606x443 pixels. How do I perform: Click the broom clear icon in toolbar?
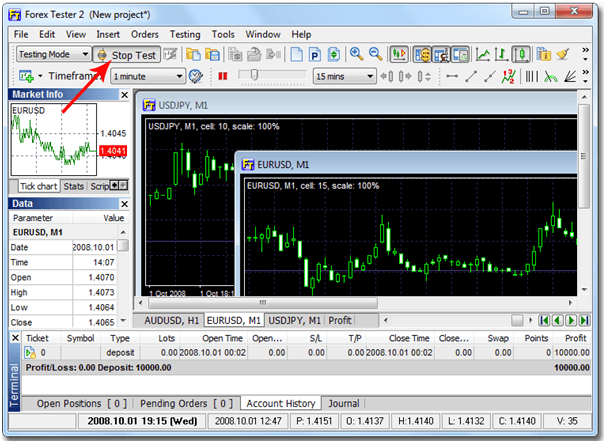(x=563, y=54)
